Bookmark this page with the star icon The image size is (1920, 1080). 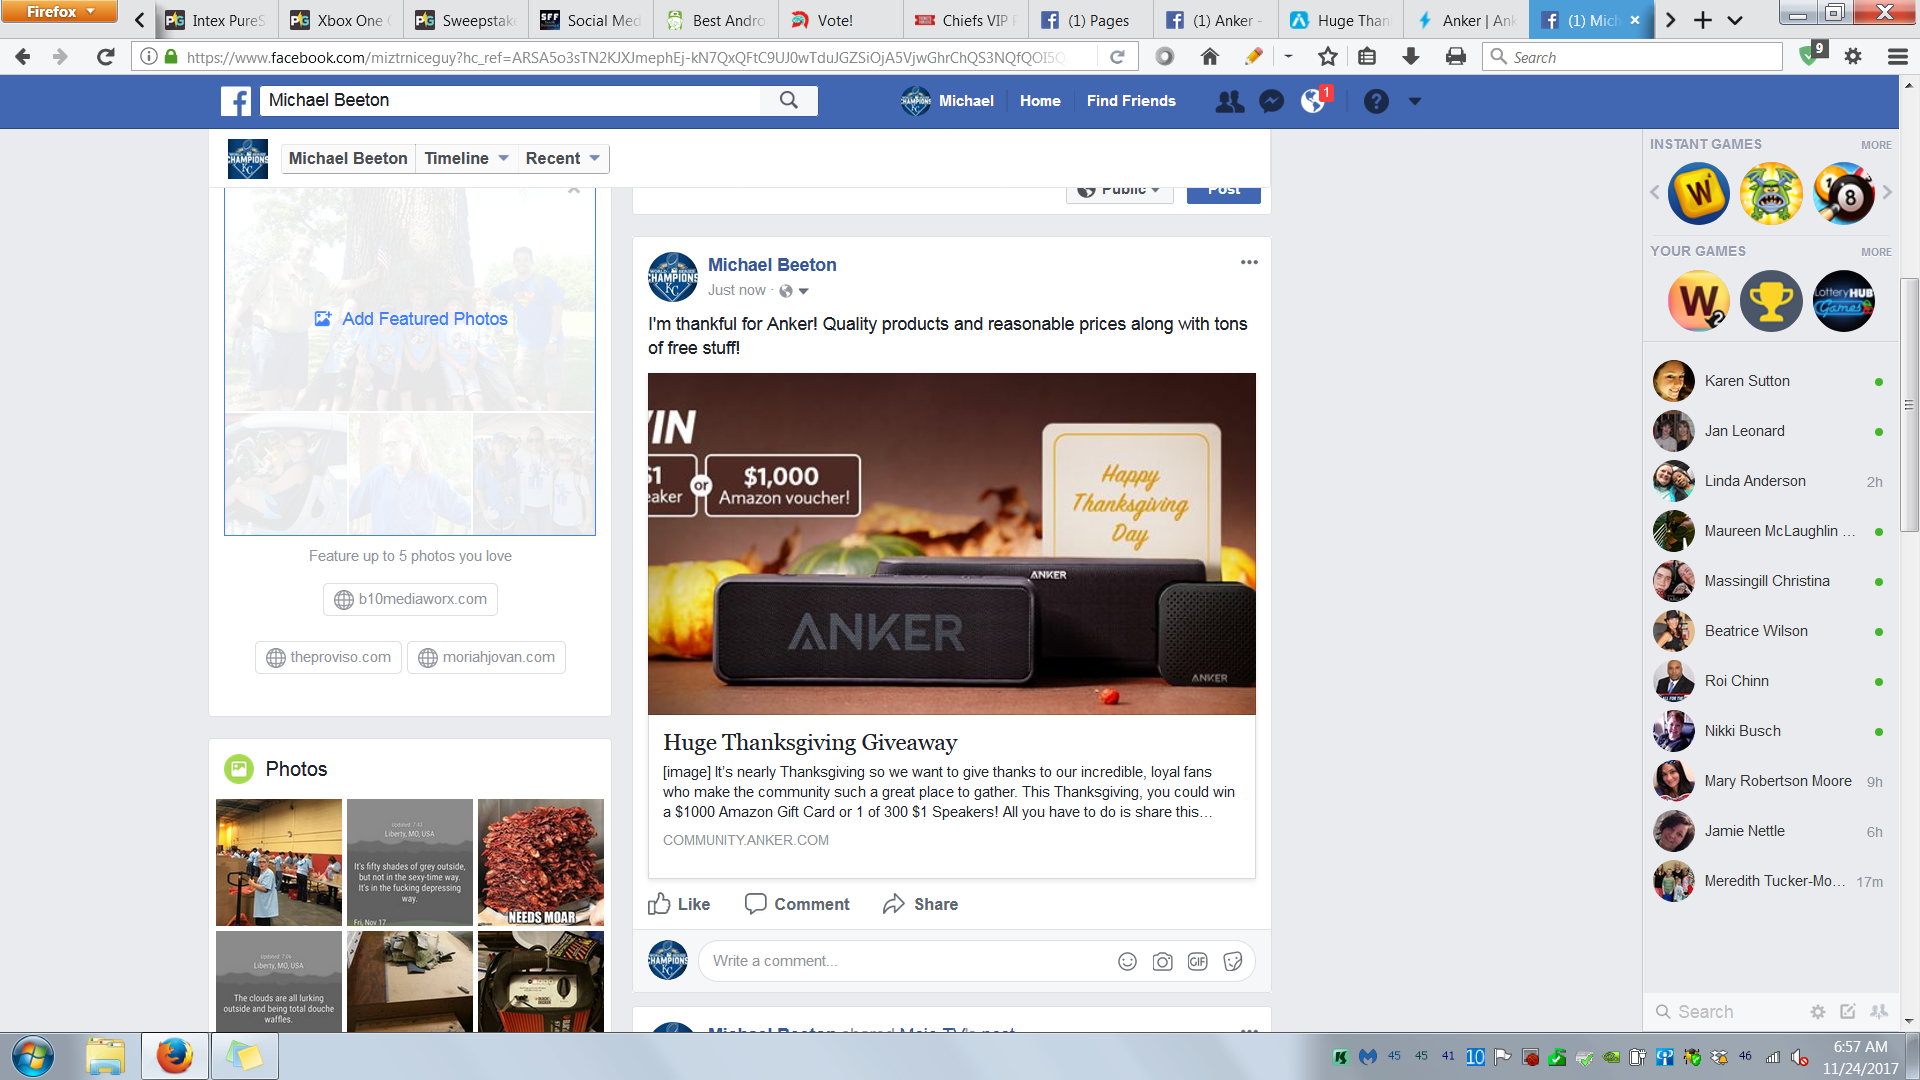[x=1328, y=57]
